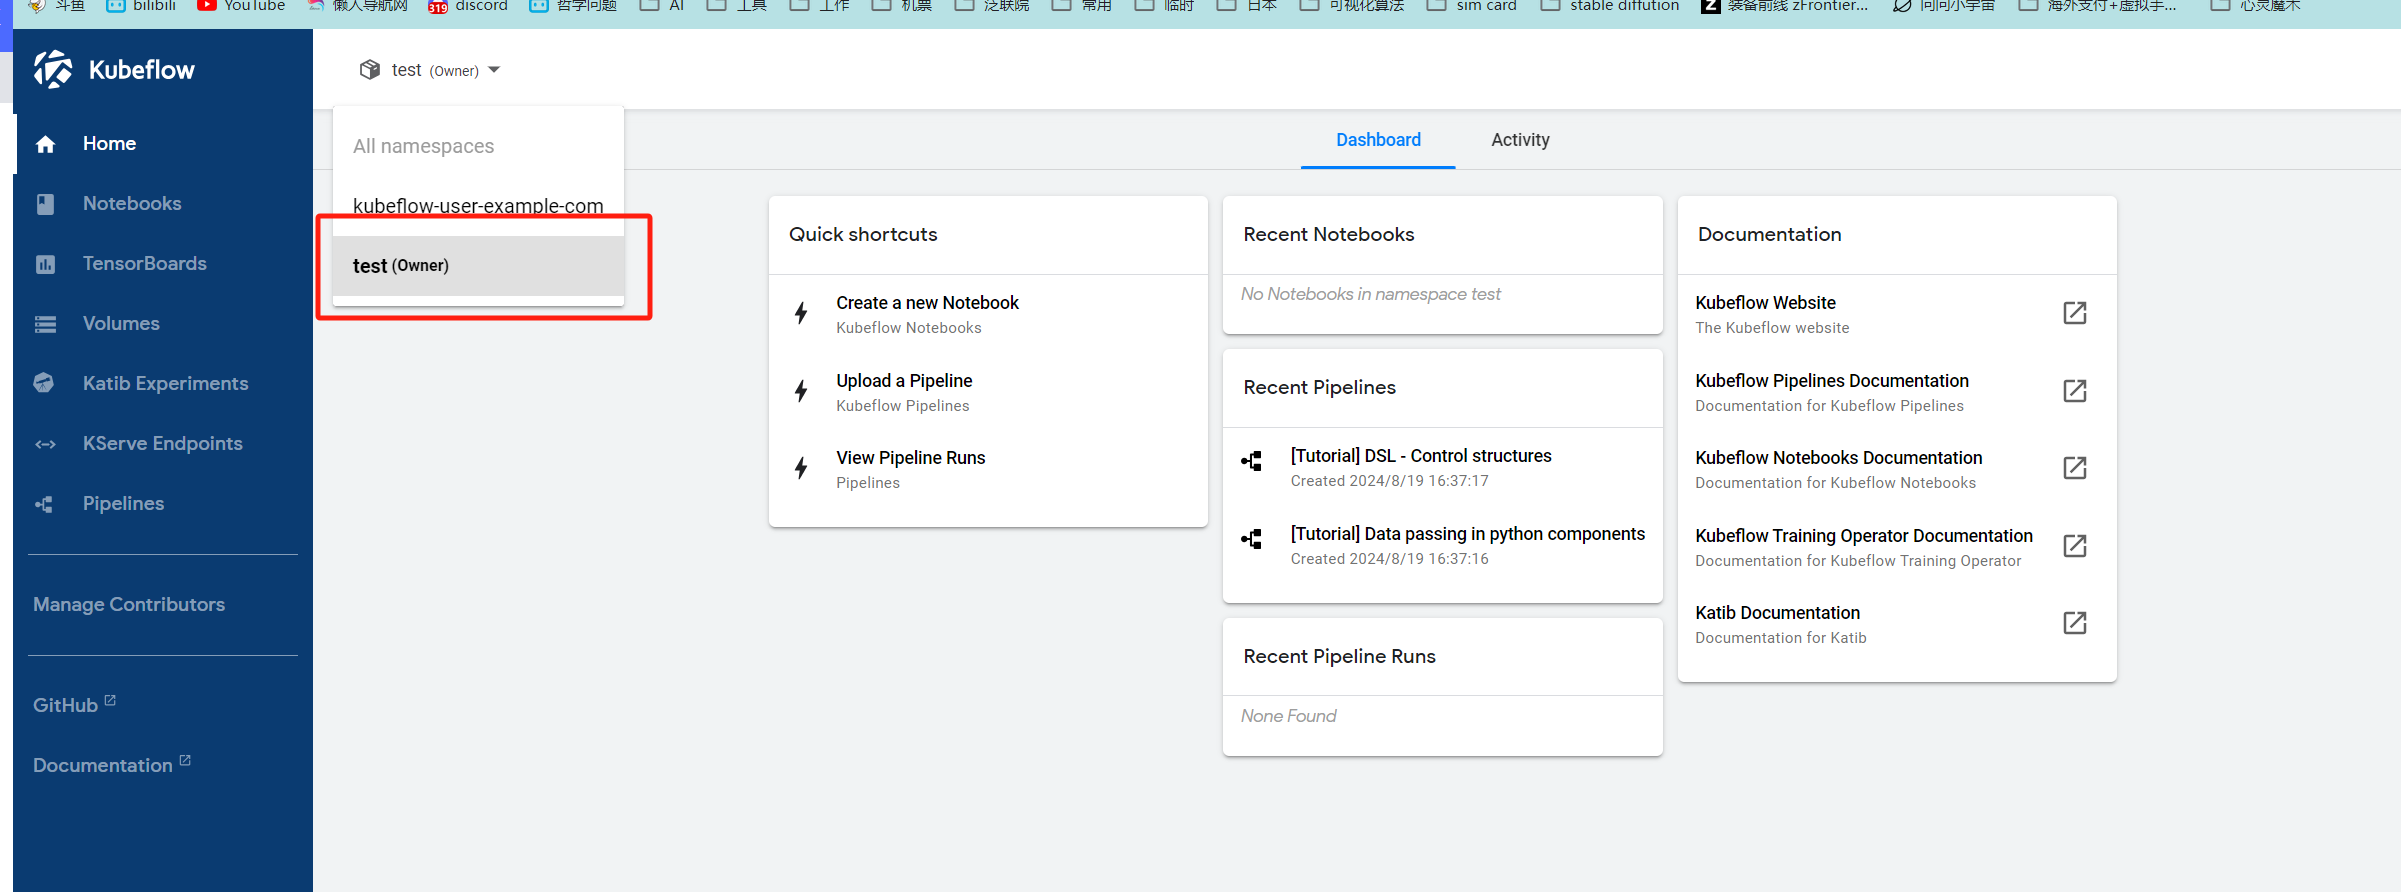Image resolution: width=2401 pixels, height=892 pixels.
Task: Open Katib Documentation entry
Action: pyautogui.click(x=1896, y=624)
